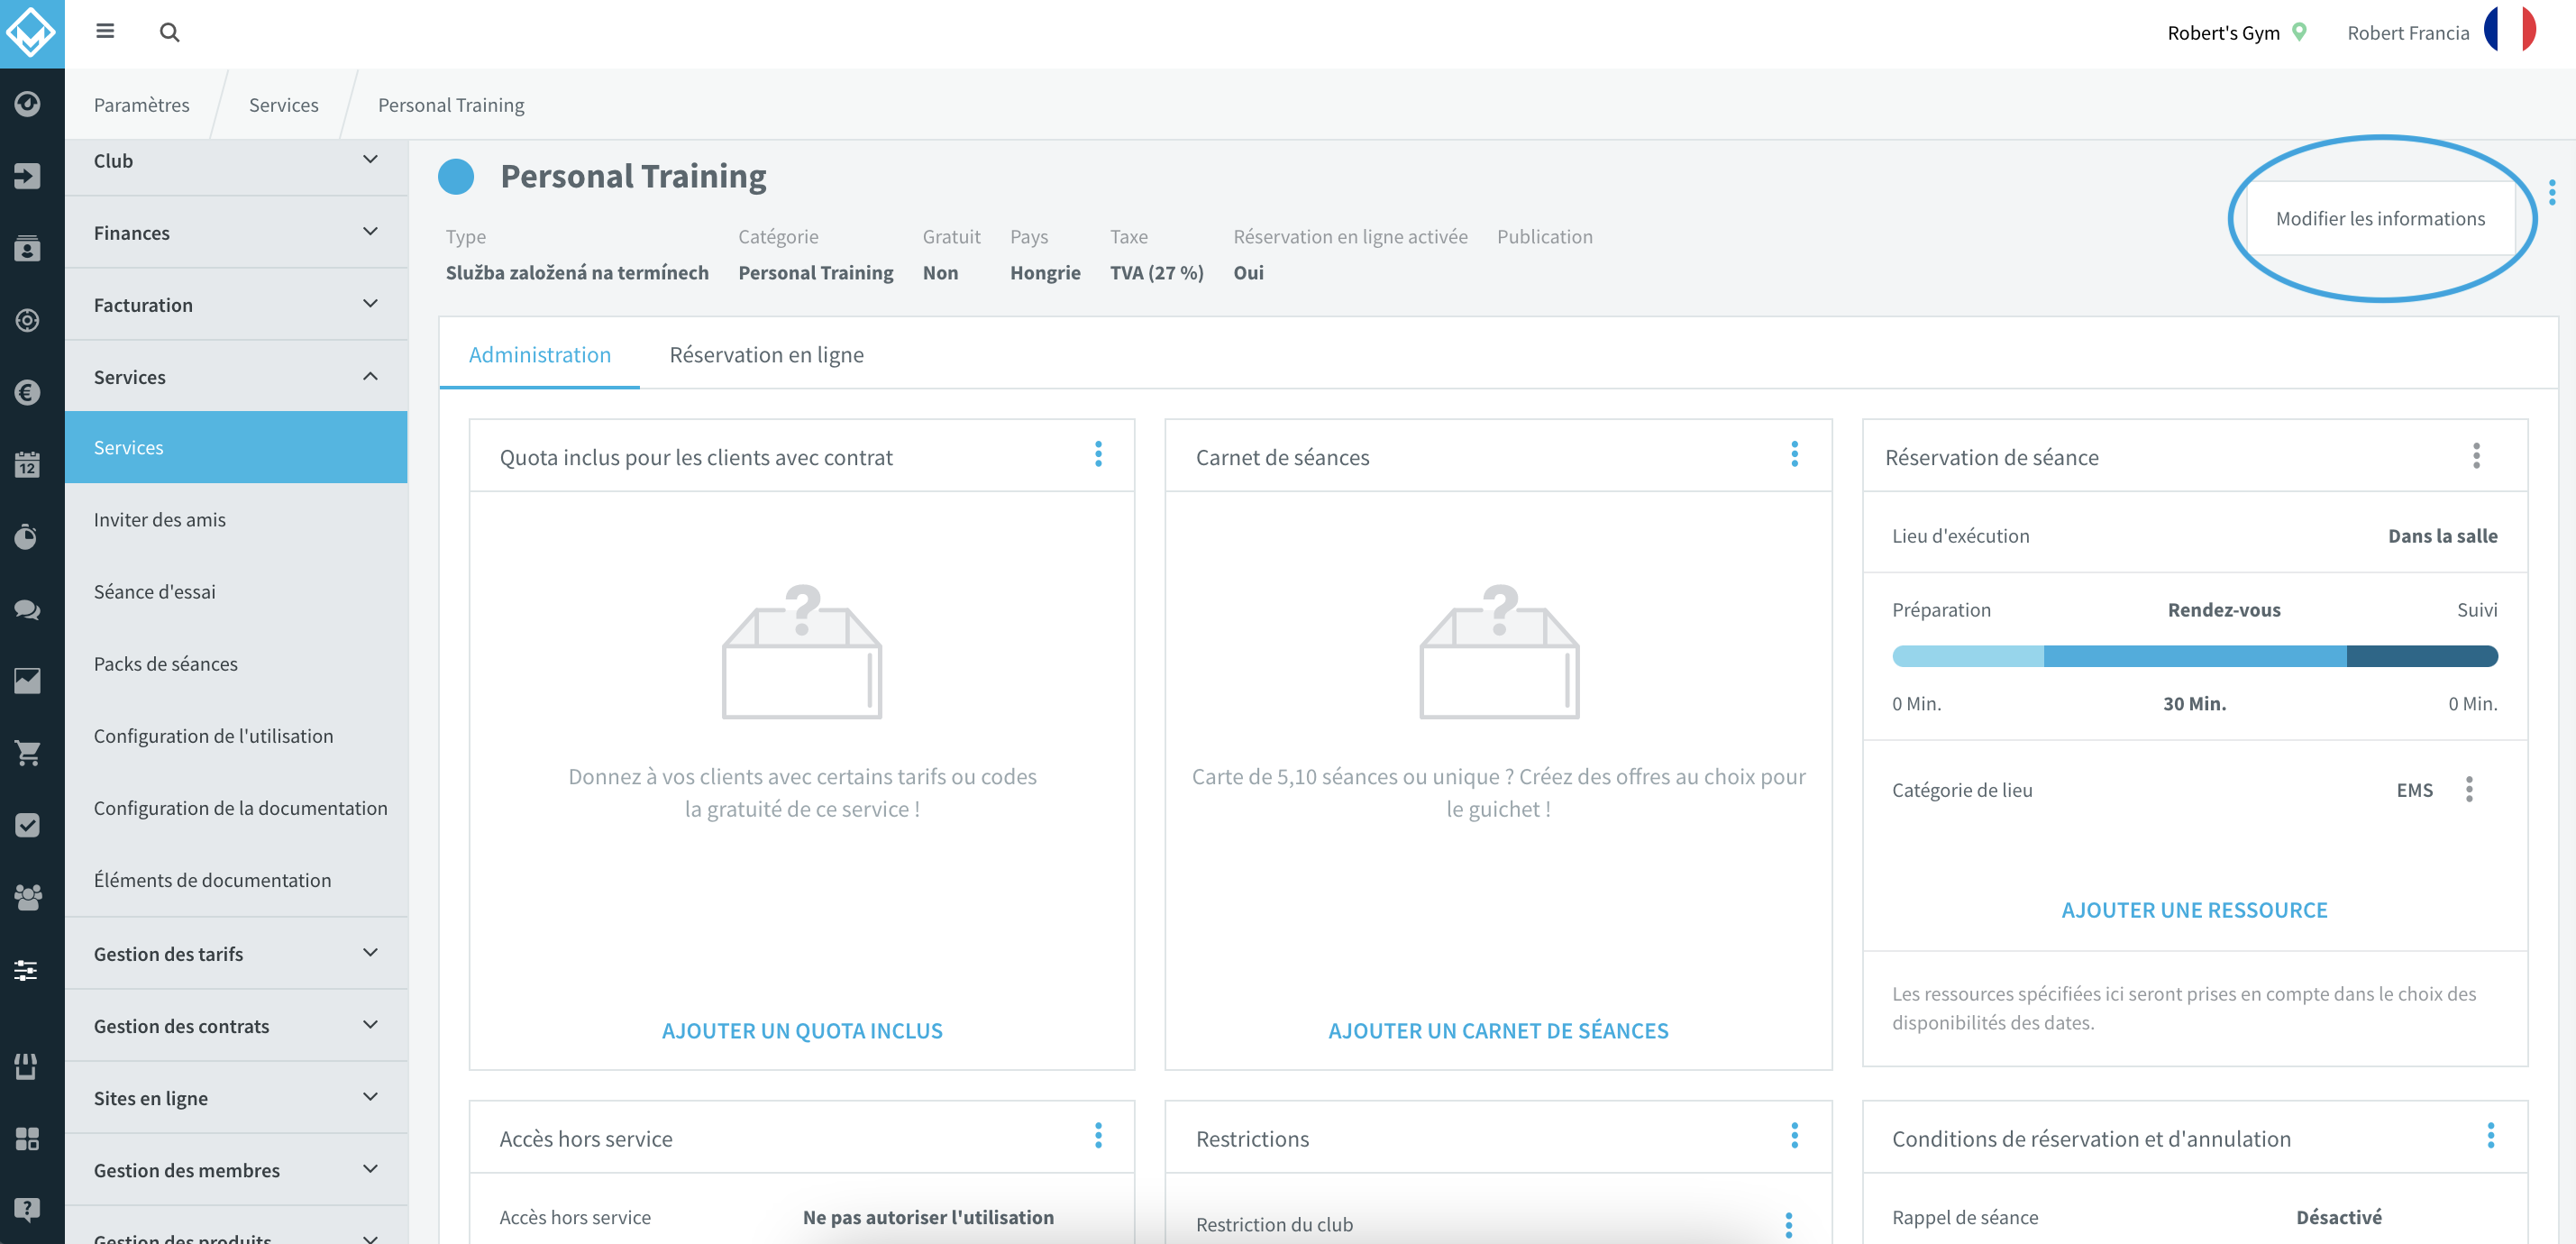Viewport: 2576px width, 1244px height.
Task: Open the statistics chart sidebar icon
Action: [28, 681]
